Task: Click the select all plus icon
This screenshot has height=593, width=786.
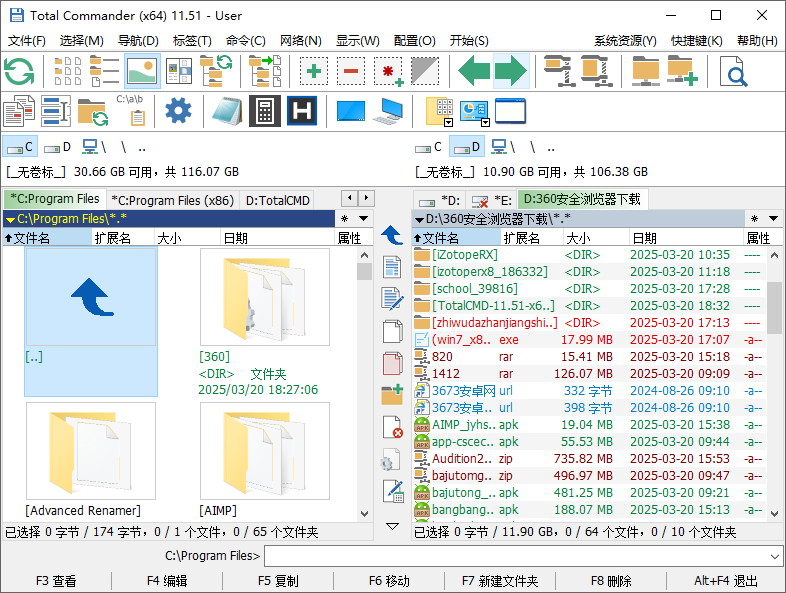Action: [x=314, y=71]
